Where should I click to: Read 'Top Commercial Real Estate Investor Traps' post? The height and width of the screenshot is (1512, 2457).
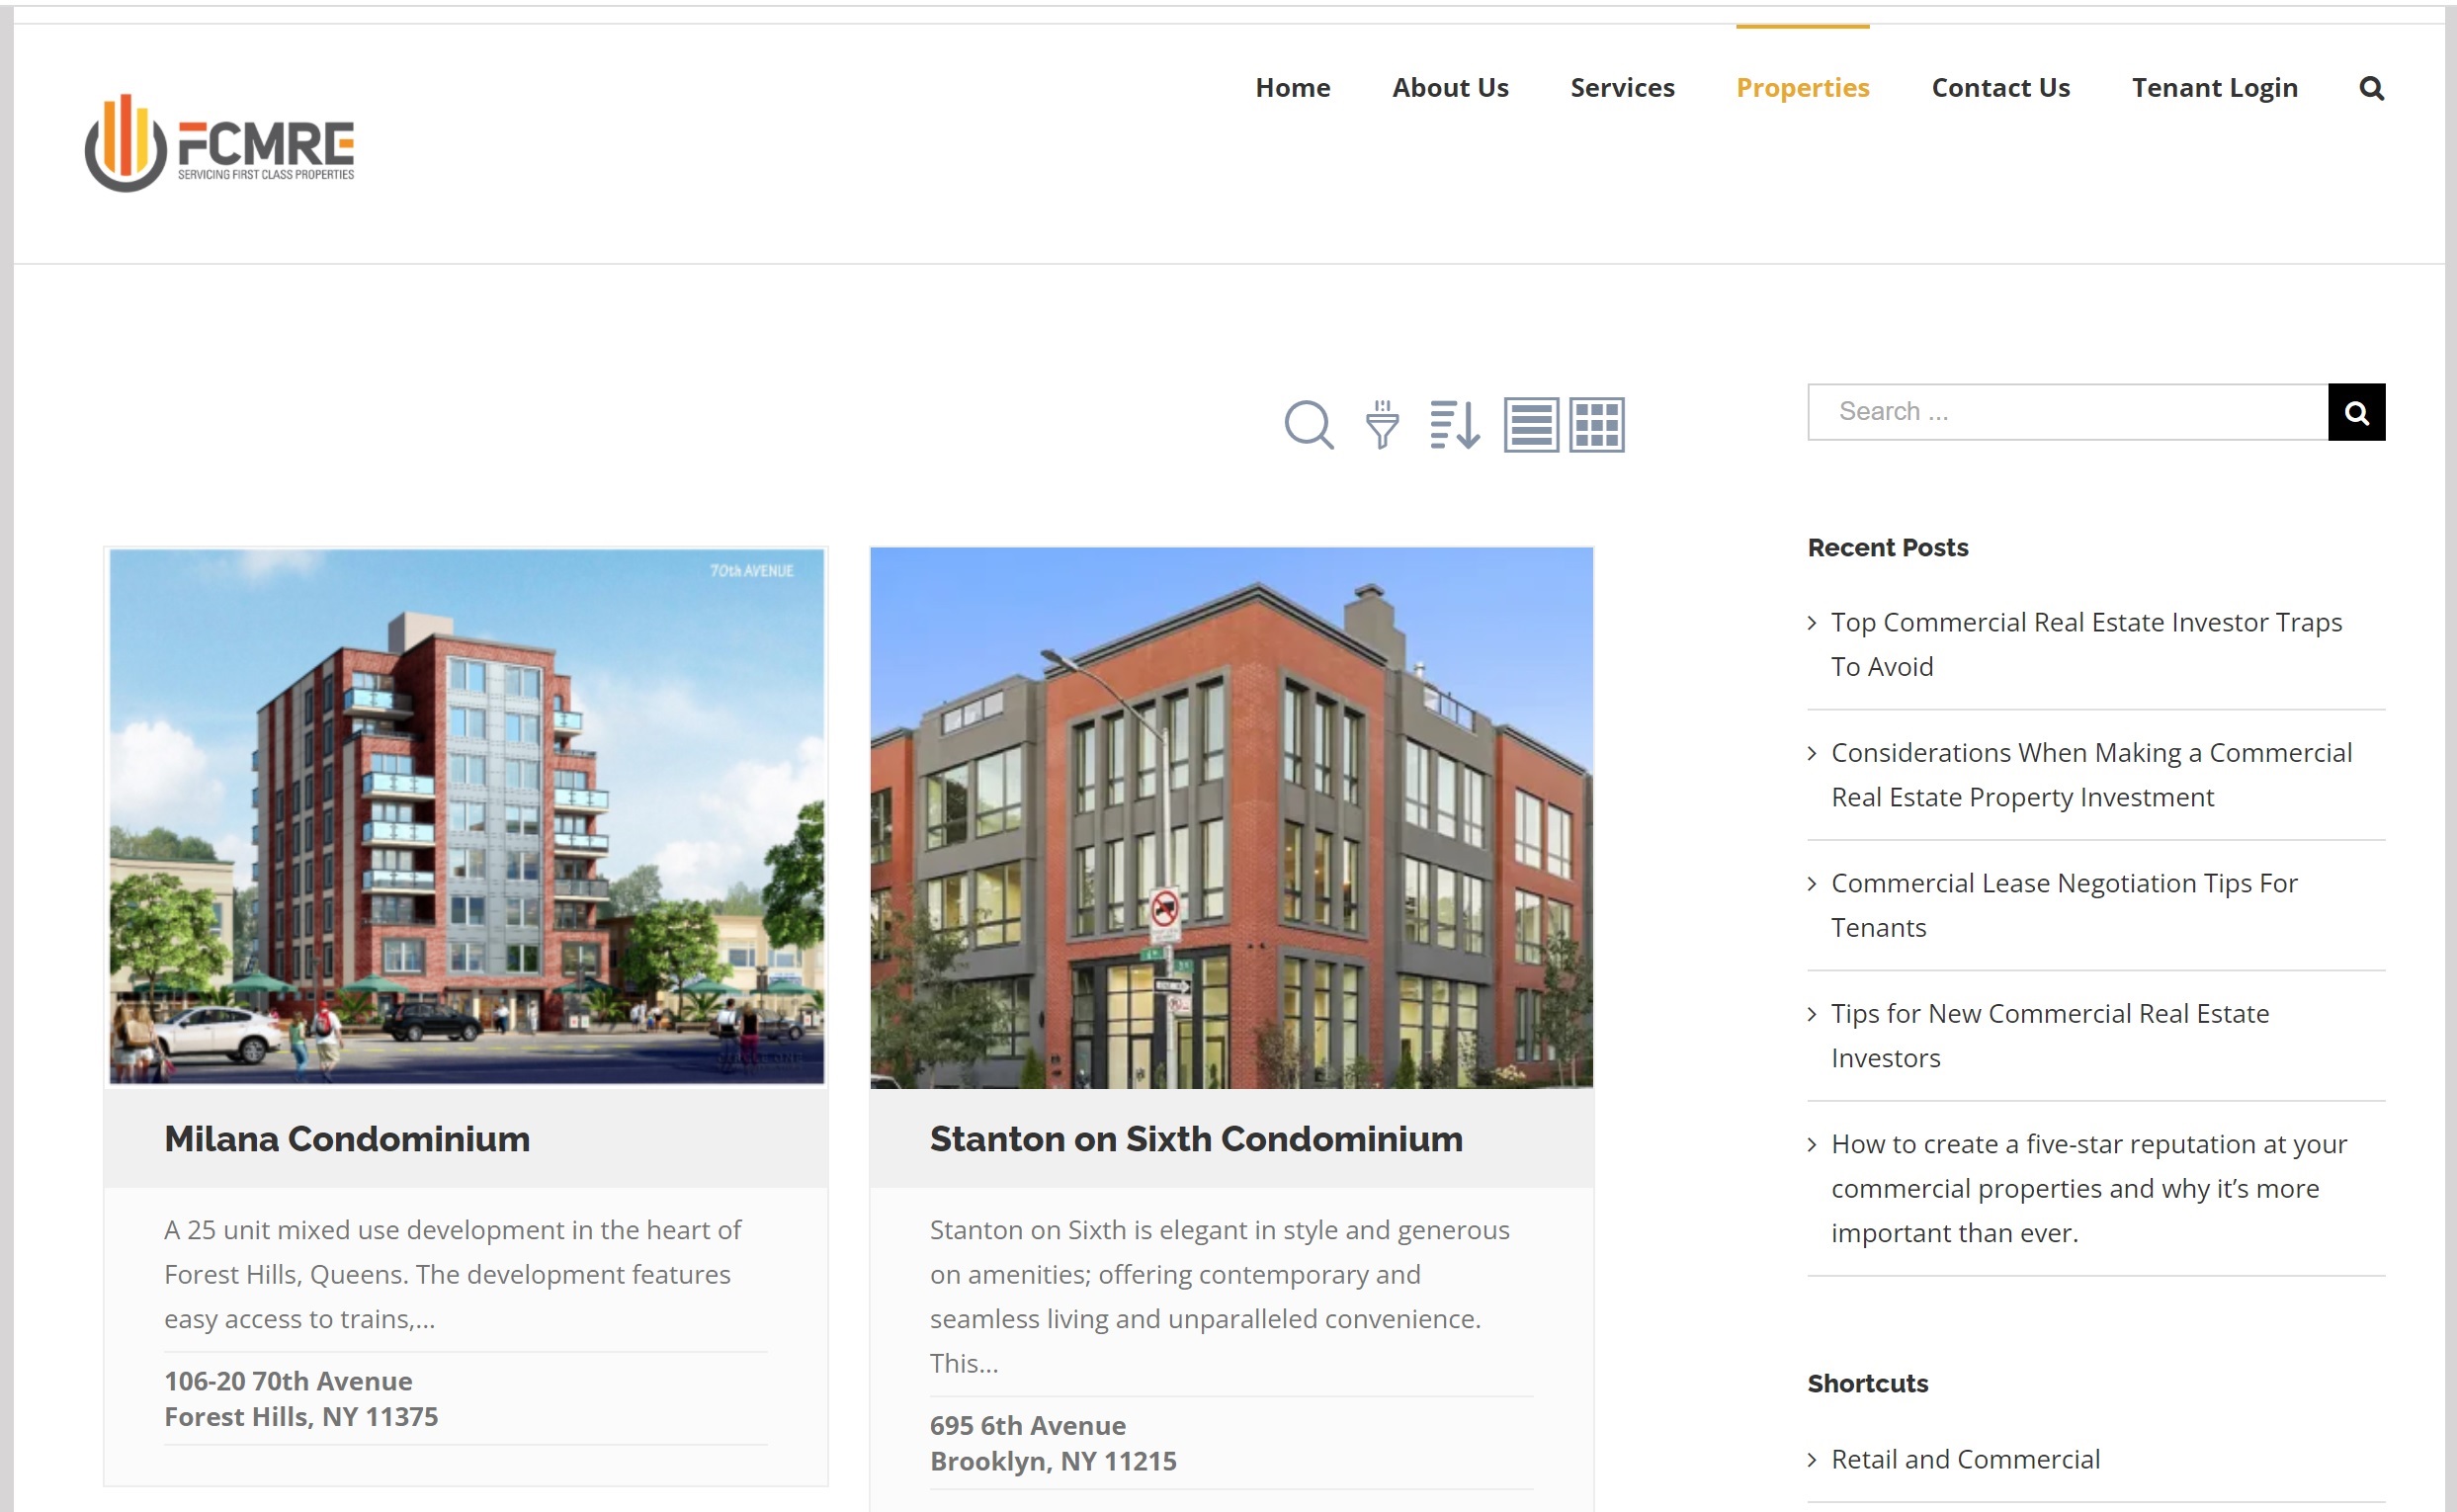(x=2086, y=644)
